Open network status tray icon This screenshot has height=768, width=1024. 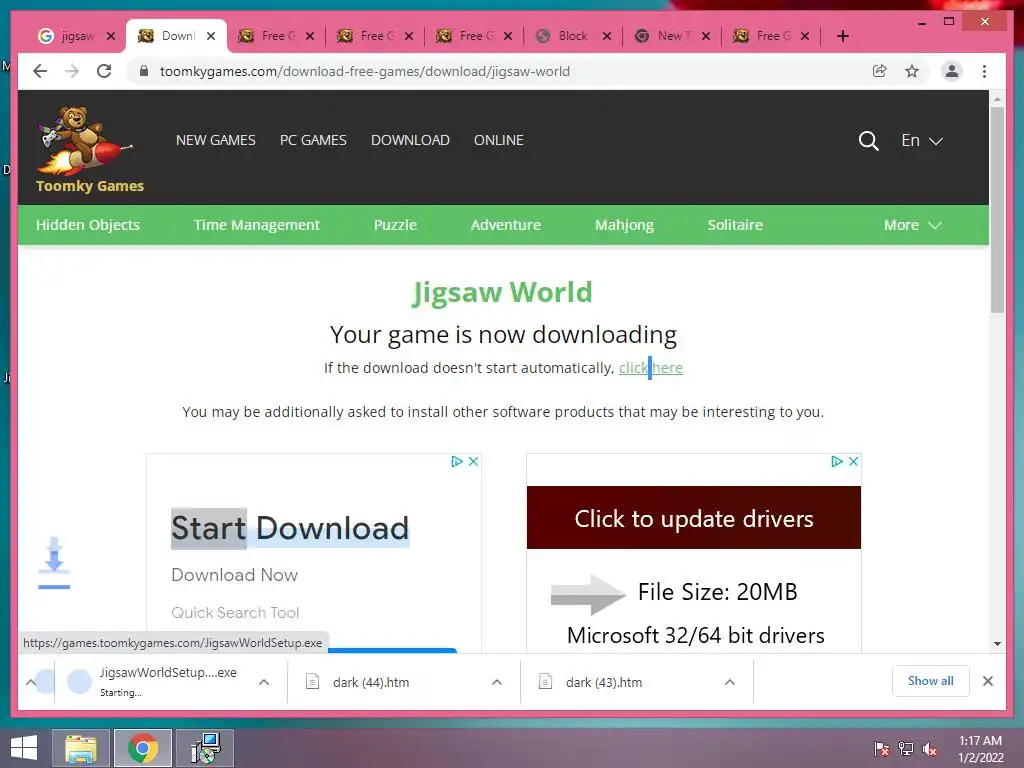coord(906,749)
